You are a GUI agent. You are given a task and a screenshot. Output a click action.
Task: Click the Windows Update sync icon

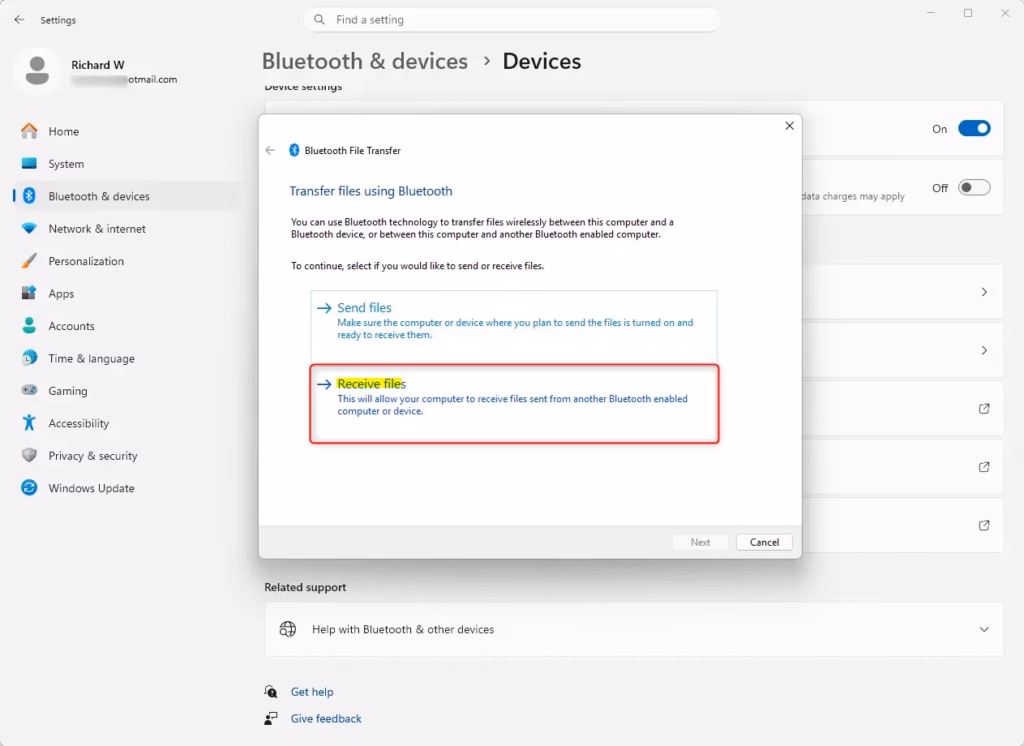pyautogui.click(x=29, y=487)
